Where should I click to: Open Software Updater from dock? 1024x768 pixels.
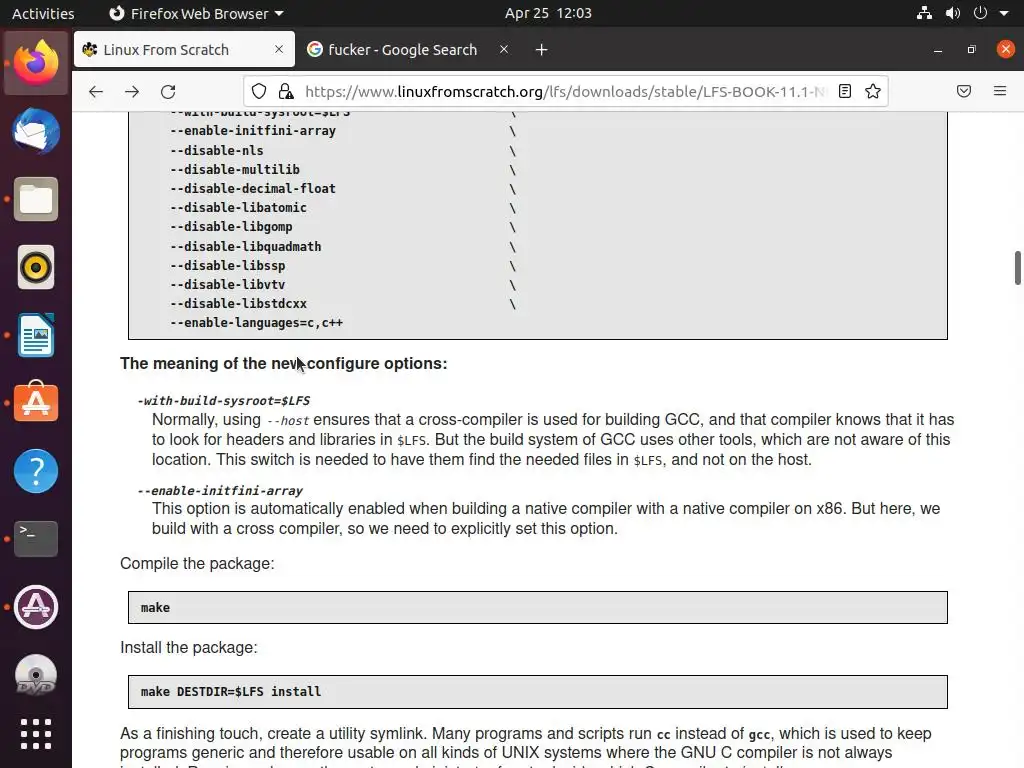click(36, 607)
